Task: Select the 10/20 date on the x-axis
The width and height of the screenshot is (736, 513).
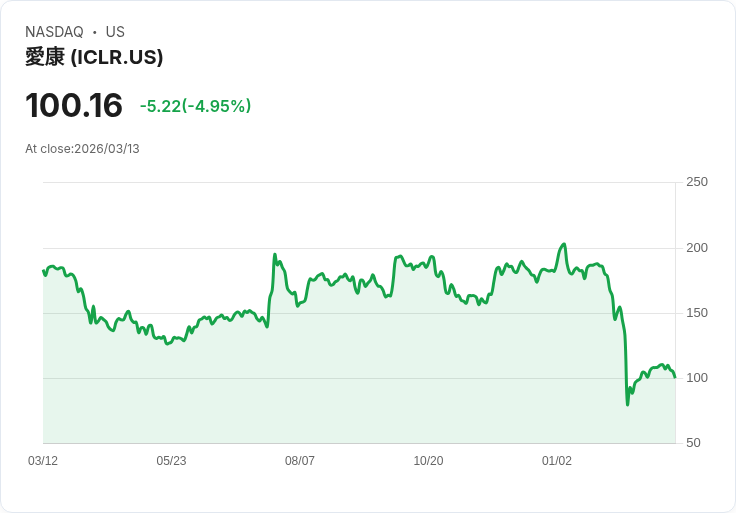Action: pos(428,461)
